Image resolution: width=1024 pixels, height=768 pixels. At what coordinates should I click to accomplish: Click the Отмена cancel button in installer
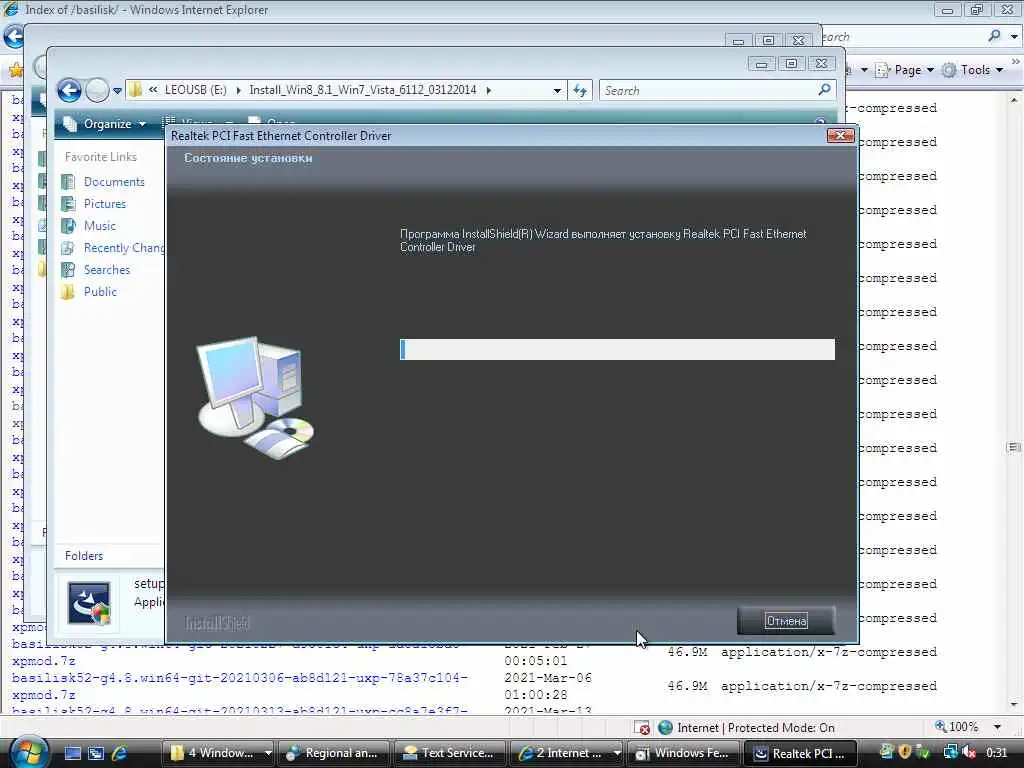point(786,620)
